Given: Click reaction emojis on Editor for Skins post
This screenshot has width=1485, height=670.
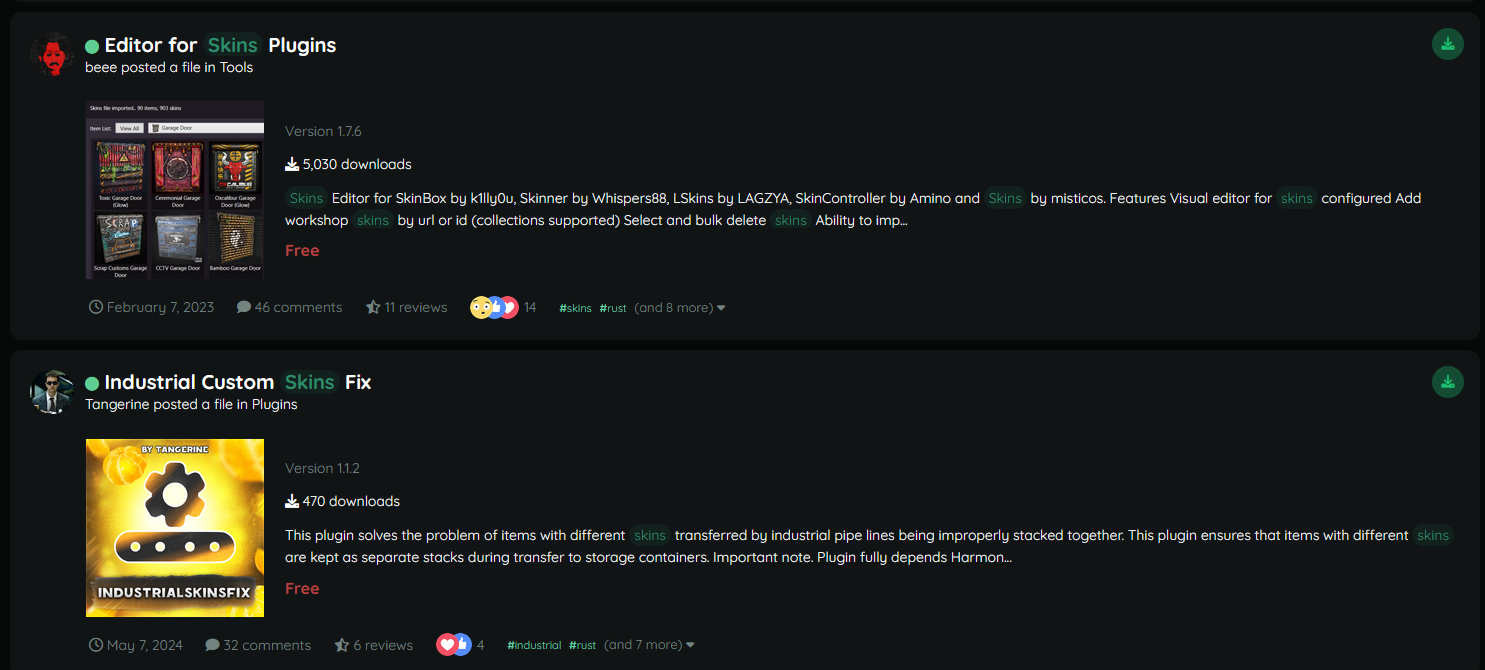Looking at the screenshot, I should coord(494,307).
